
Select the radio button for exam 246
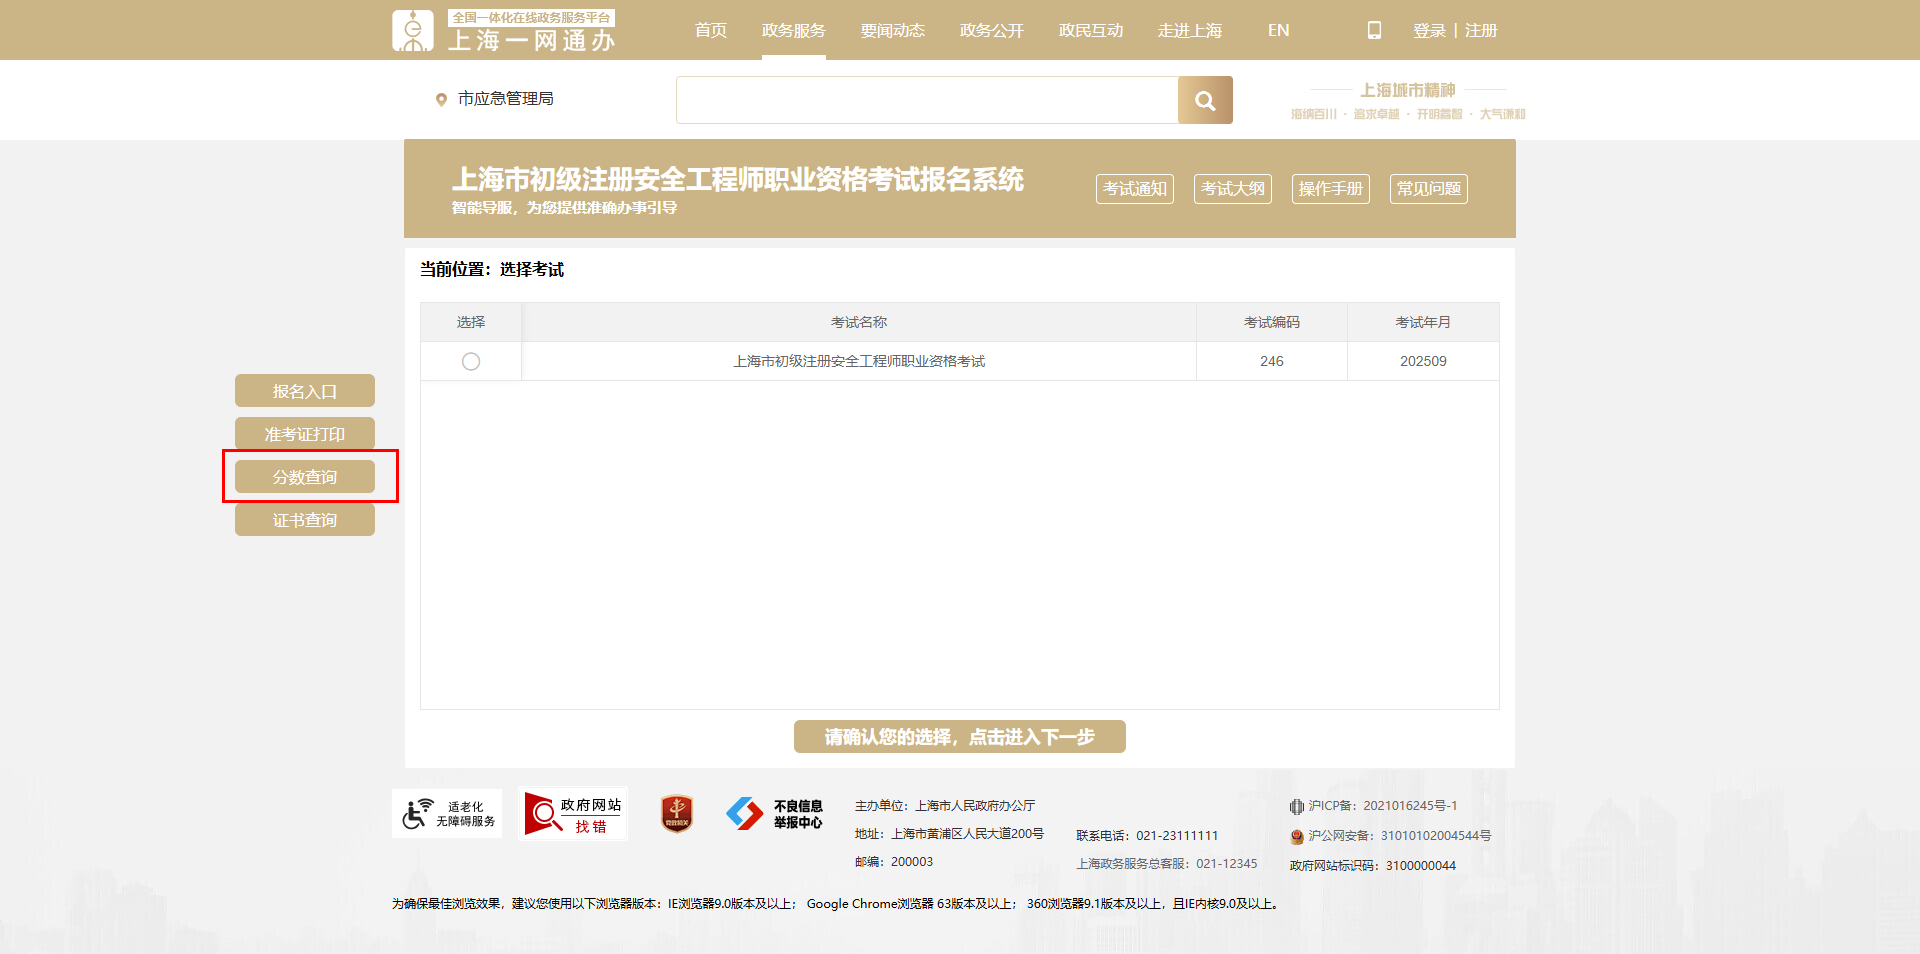click(x=471, y=361)
